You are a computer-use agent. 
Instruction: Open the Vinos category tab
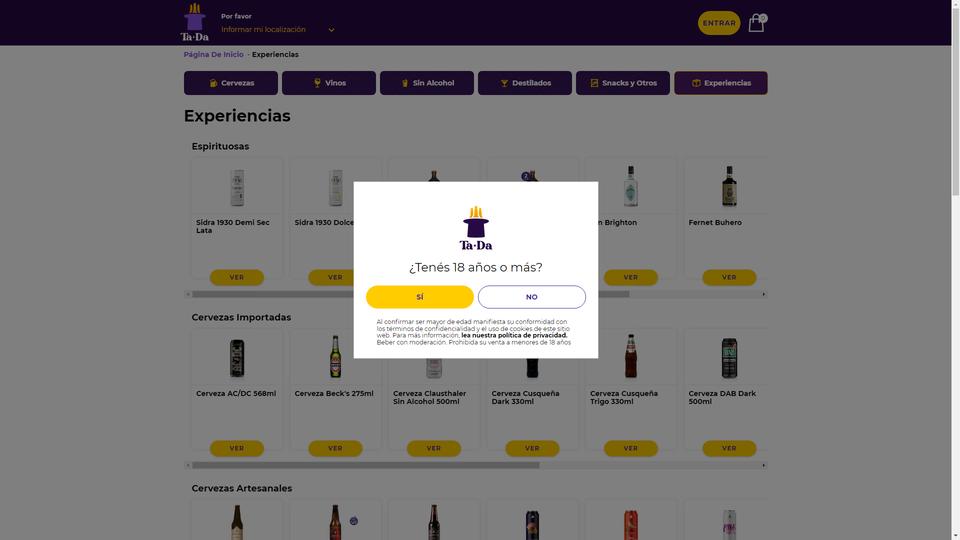(329, 83)
